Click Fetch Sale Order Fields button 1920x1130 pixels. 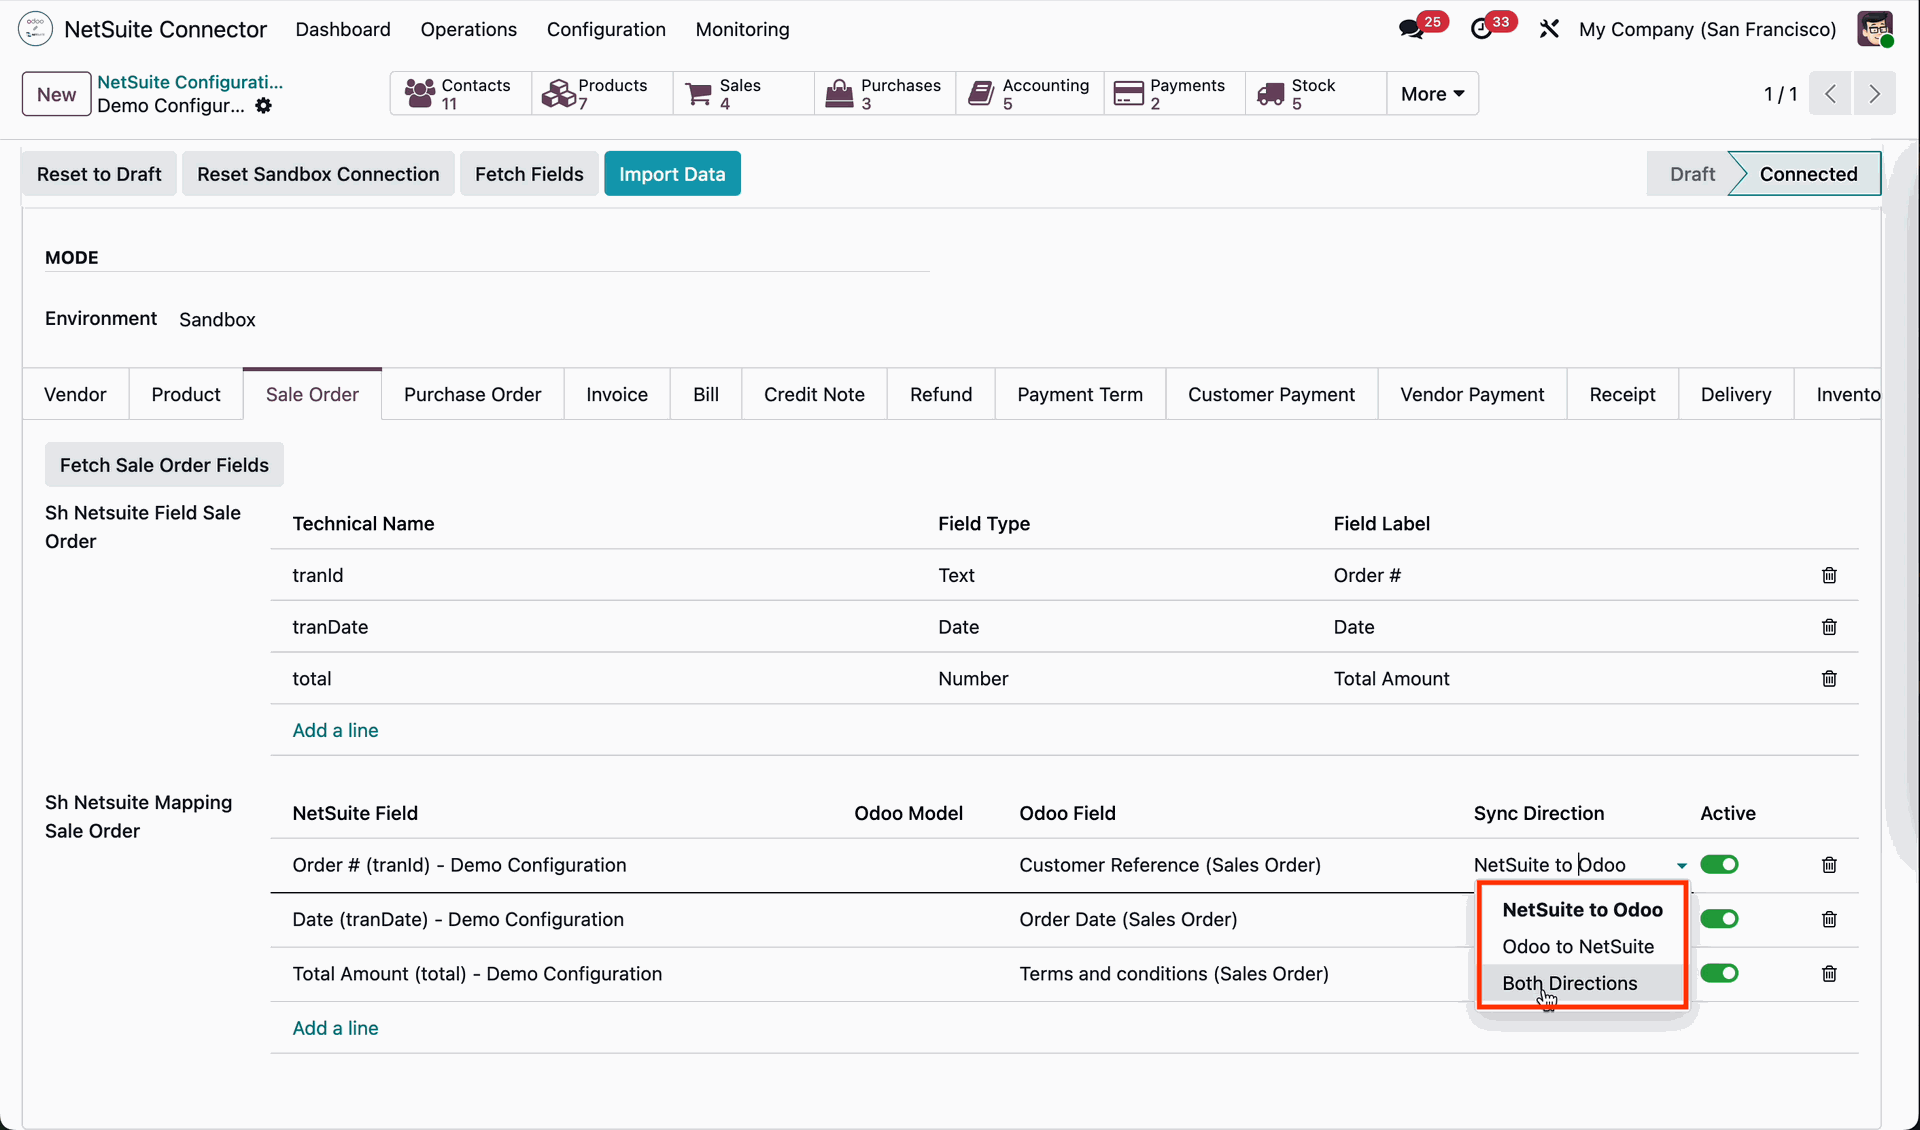pyautogui.click(x=164, y=465)
